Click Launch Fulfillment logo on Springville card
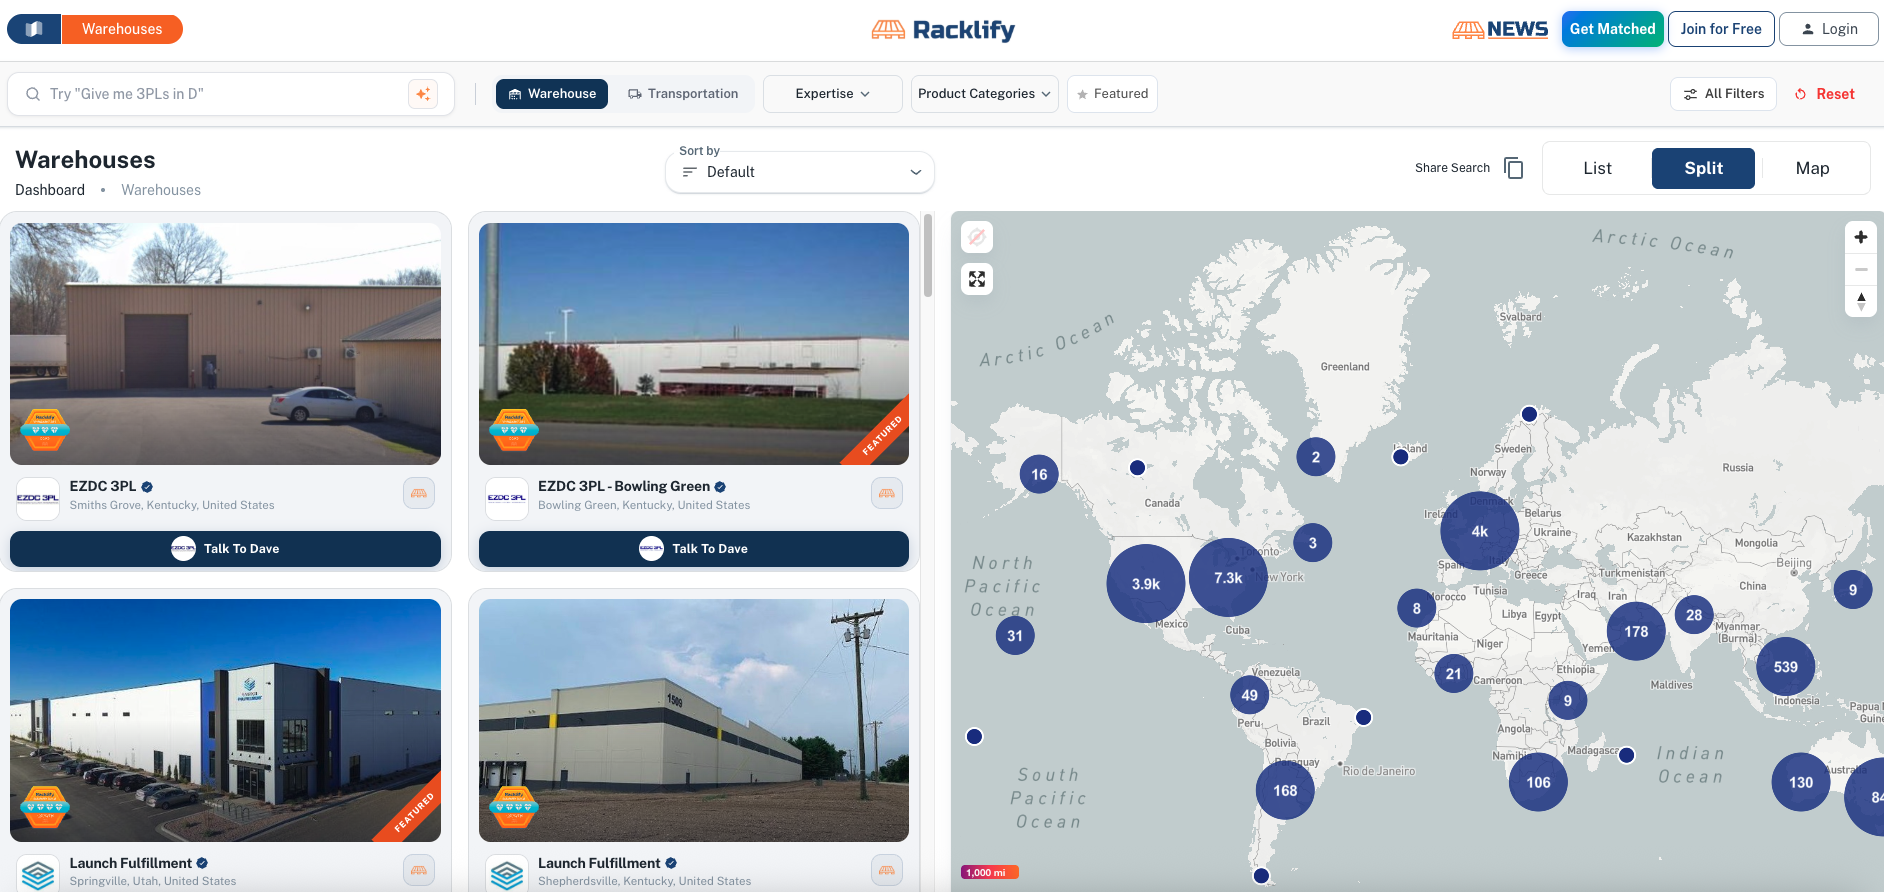This screenshot has height=892, width=1884. point(38,873)
